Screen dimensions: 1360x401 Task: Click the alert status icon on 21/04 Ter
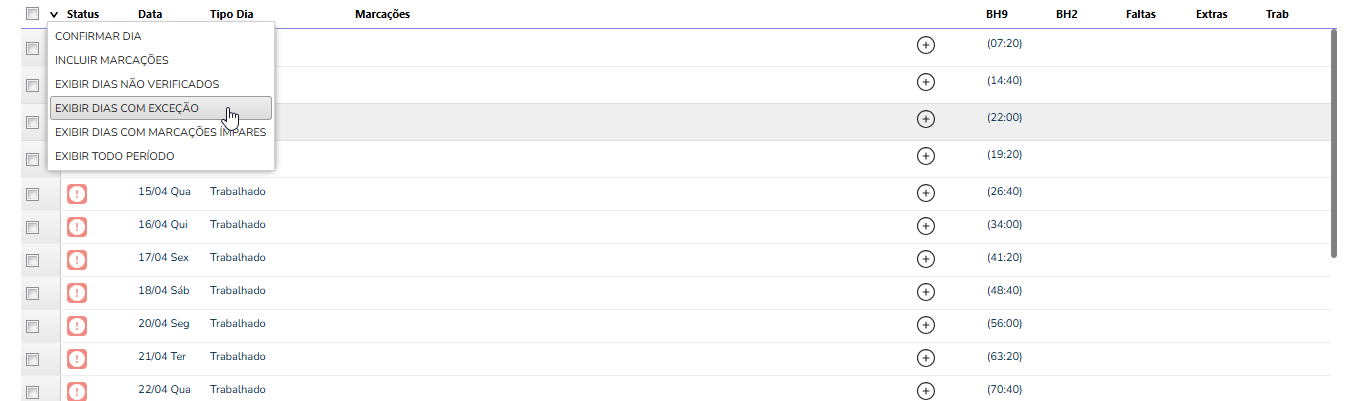tap(77, 358)
